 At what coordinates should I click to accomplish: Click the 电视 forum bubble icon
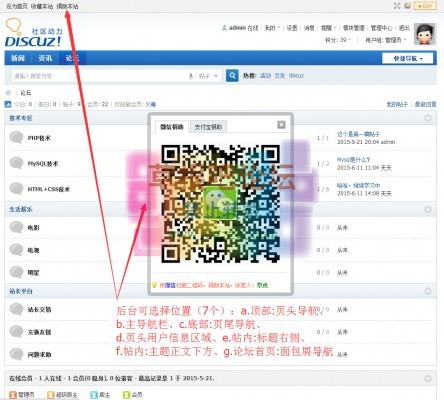coord(16,250)
